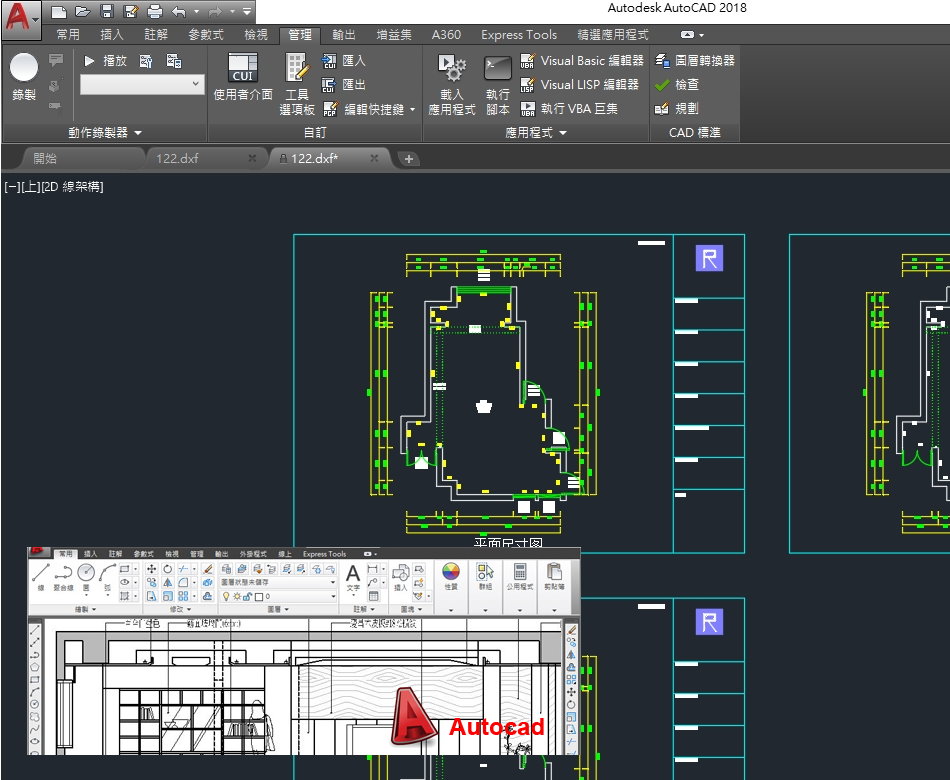Click the Open file folder icon

[x=82, y=11]
